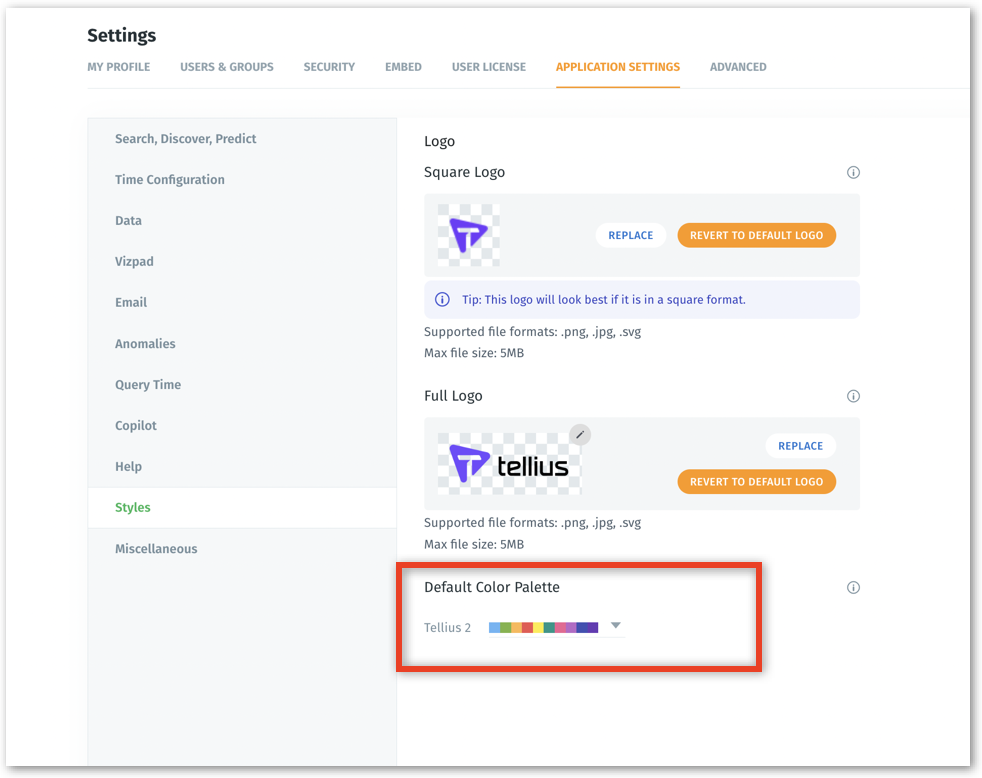The width and height of the screenshot is (982, 778).
Task: Replace the full logo
Action: click(x=800, y=446)
